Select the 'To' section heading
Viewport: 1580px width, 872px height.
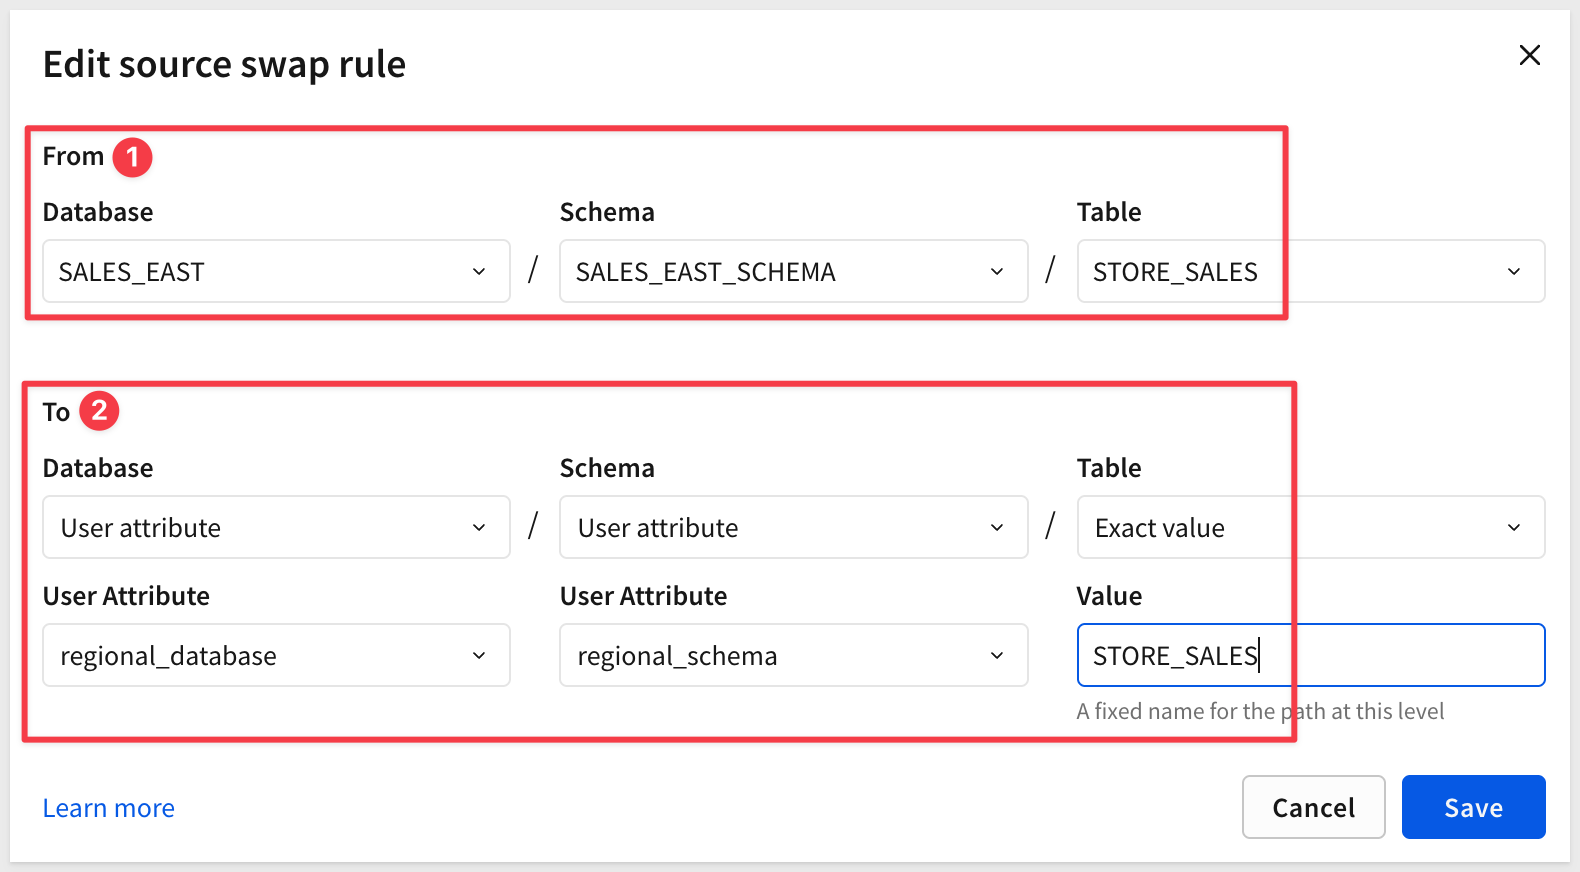click(56, 412)
